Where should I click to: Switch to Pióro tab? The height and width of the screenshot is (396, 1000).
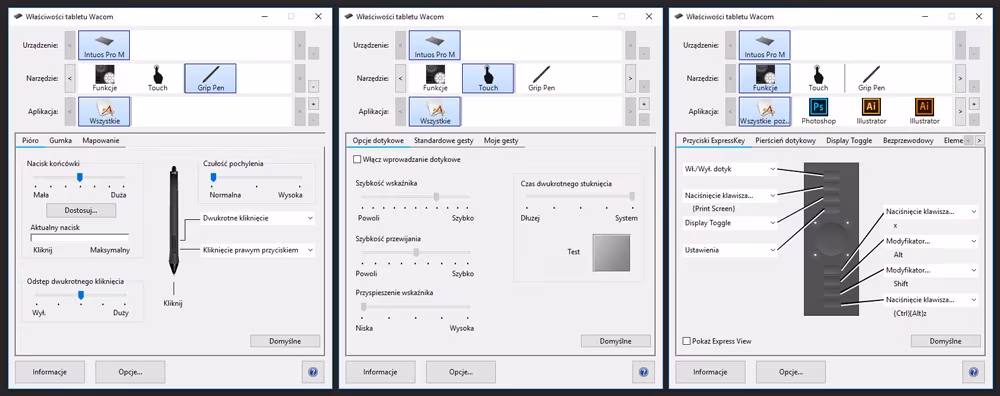(30, 140)
